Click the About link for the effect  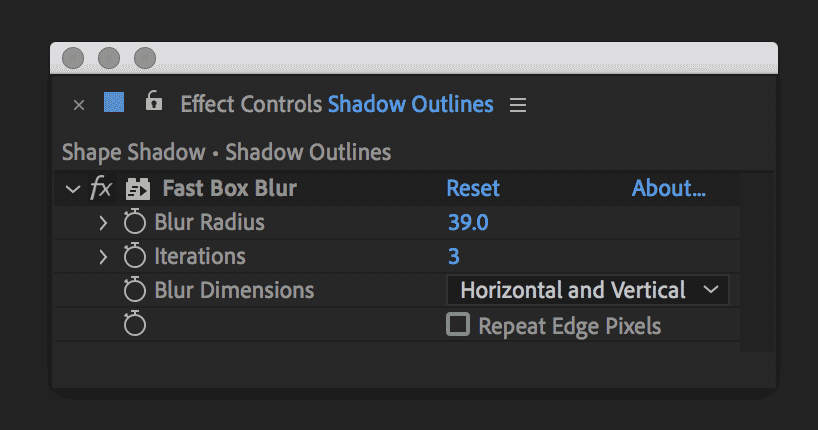click(x=668, y=188)
